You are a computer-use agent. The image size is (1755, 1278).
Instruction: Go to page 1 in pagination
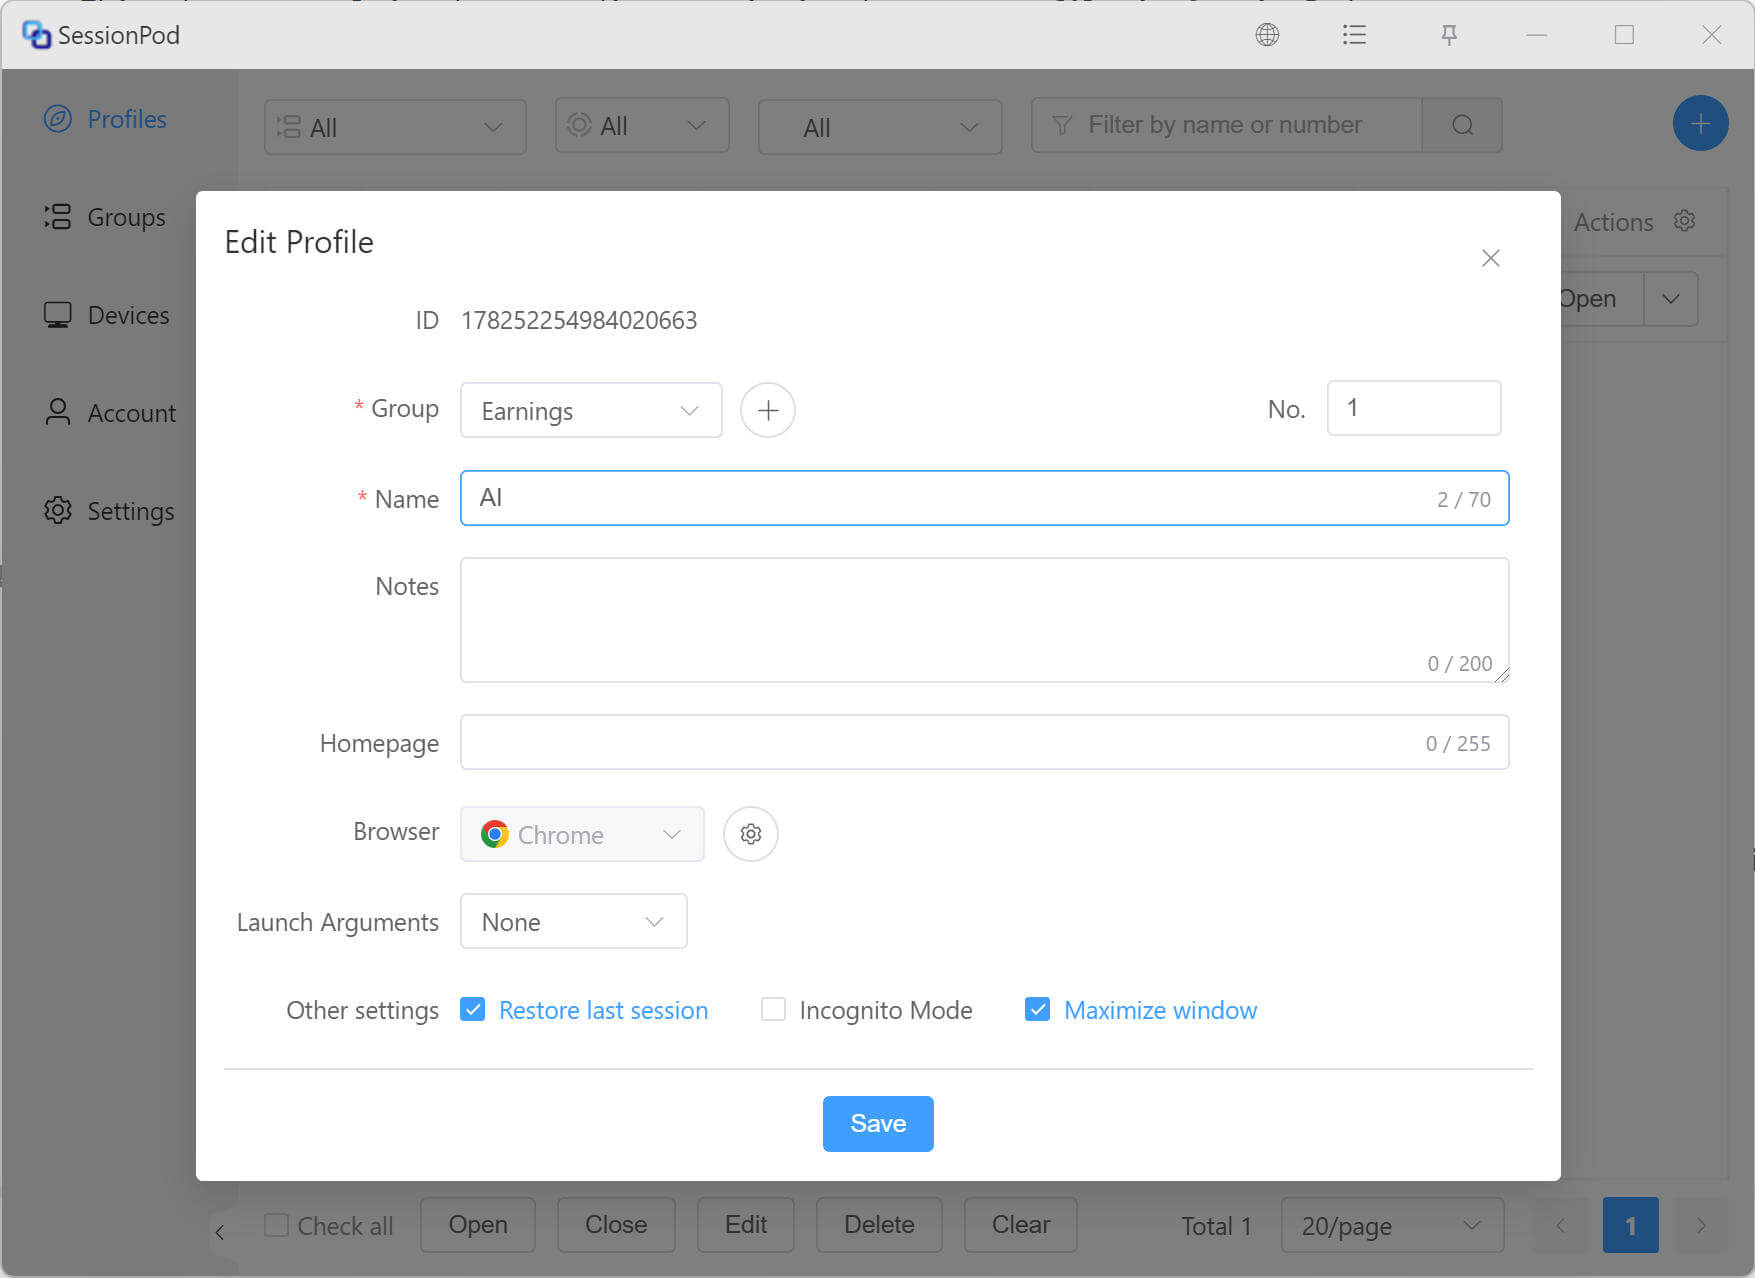tap(1630, 1225)
